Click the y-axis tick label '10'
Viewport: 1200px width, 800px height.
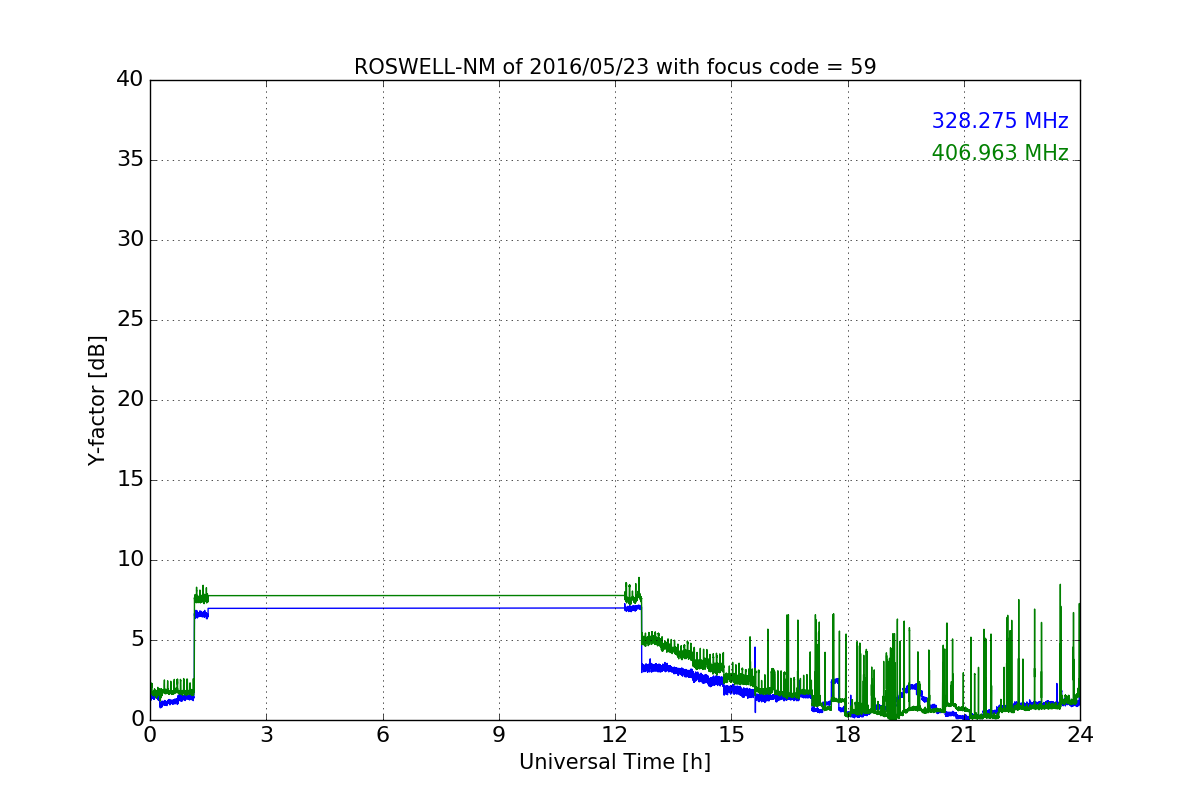tap(130, 560)
